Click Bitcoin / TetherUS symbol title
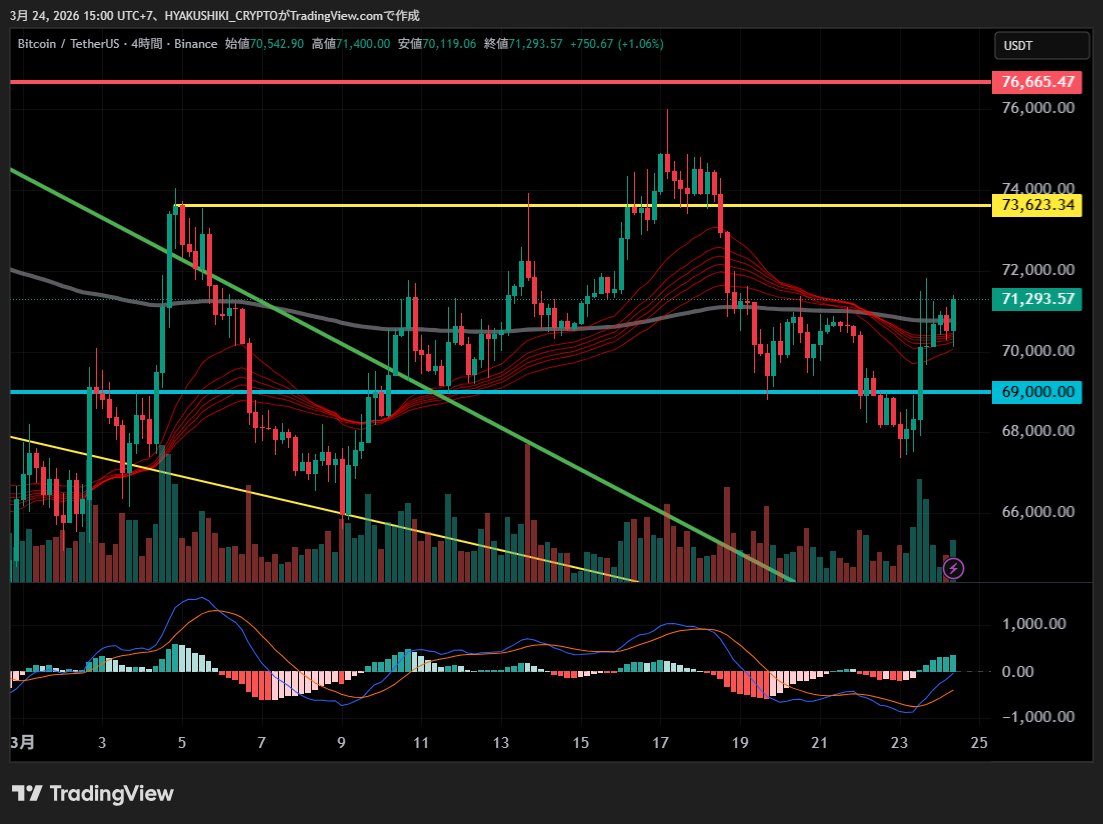 click(x=68, y=44)
